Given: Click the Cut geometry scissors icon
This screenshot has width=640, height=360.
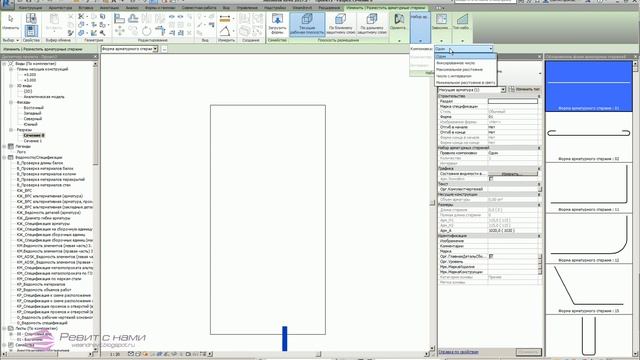Looking at the screenshot, I should (x=81, y=16).
